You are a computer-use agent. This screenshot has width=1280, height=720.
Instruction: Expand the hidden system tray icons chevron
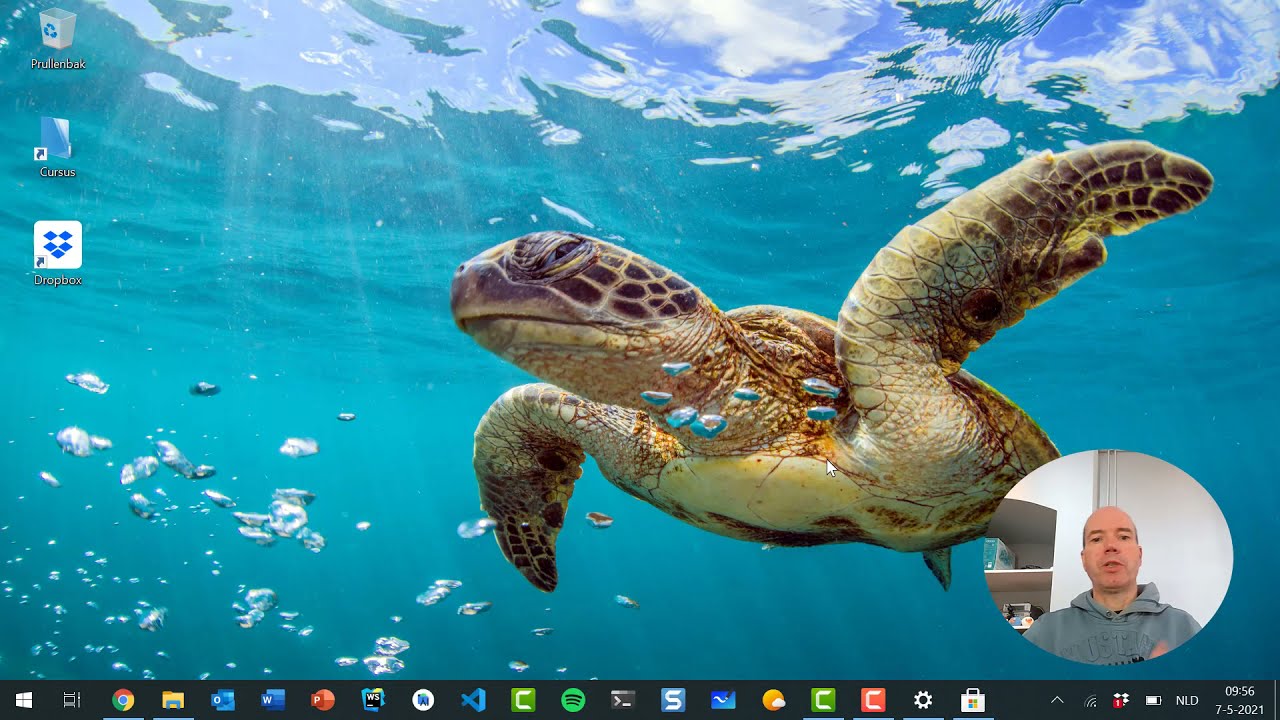(x=1057, y=700)
